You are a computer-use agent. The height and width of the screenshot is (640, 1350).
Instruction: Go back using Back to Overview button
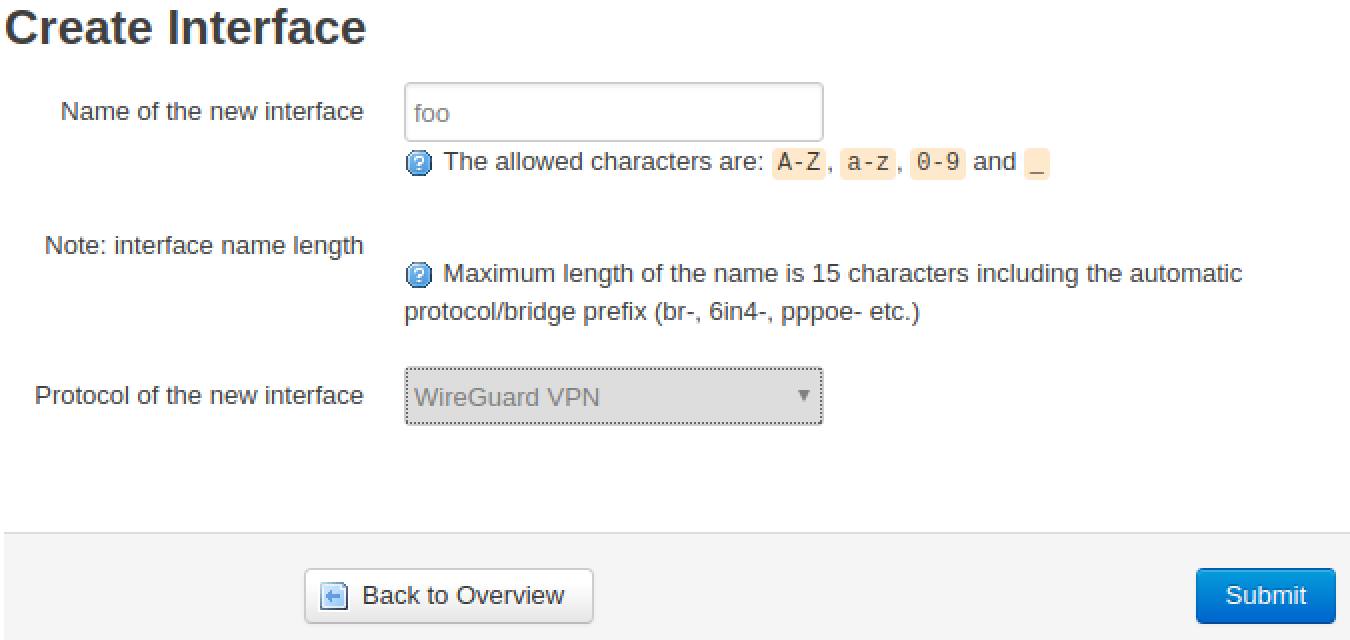448,596
